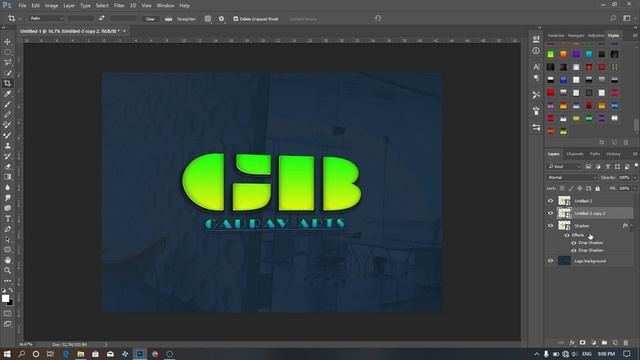Select the Move tool
640x360 pixels.
click(7, 42)
